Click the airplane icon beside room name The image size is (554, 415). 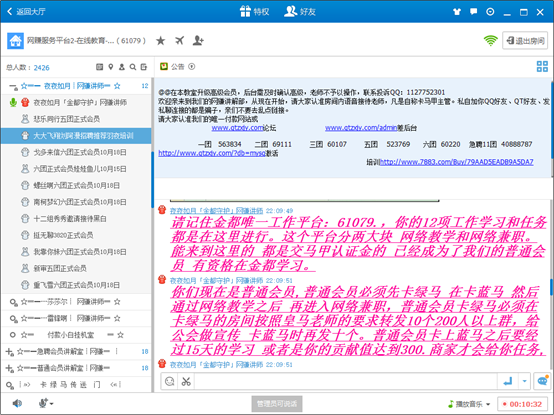179,40
